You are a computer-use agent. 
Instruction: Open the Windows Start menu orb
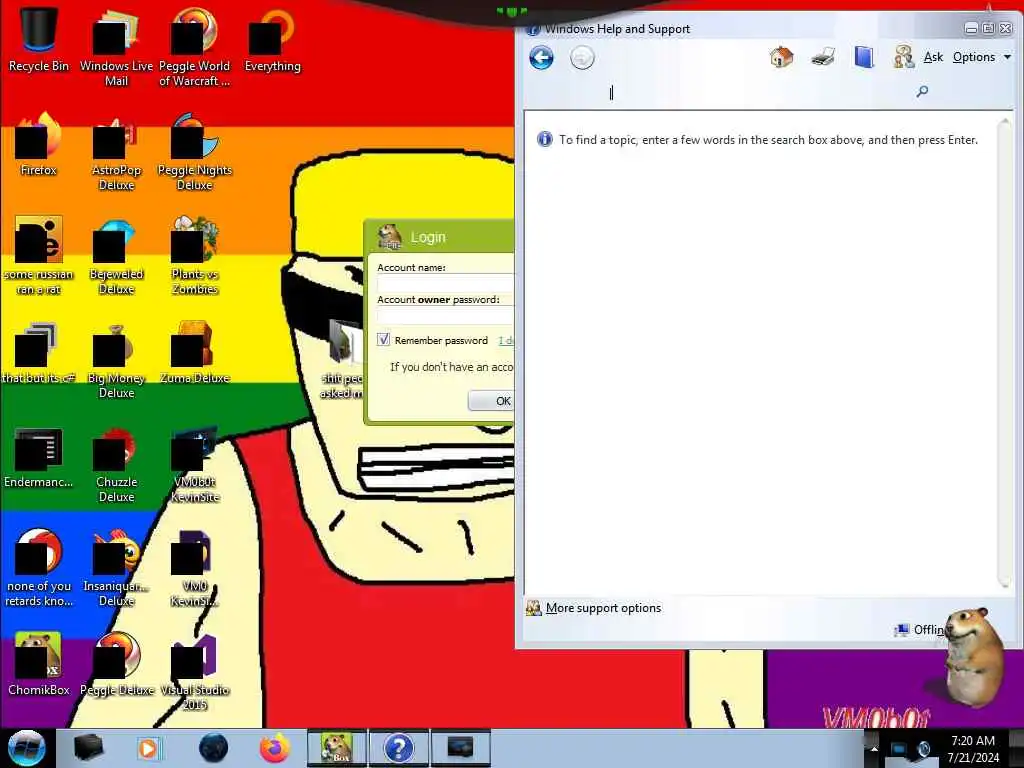tap(27, 748)
